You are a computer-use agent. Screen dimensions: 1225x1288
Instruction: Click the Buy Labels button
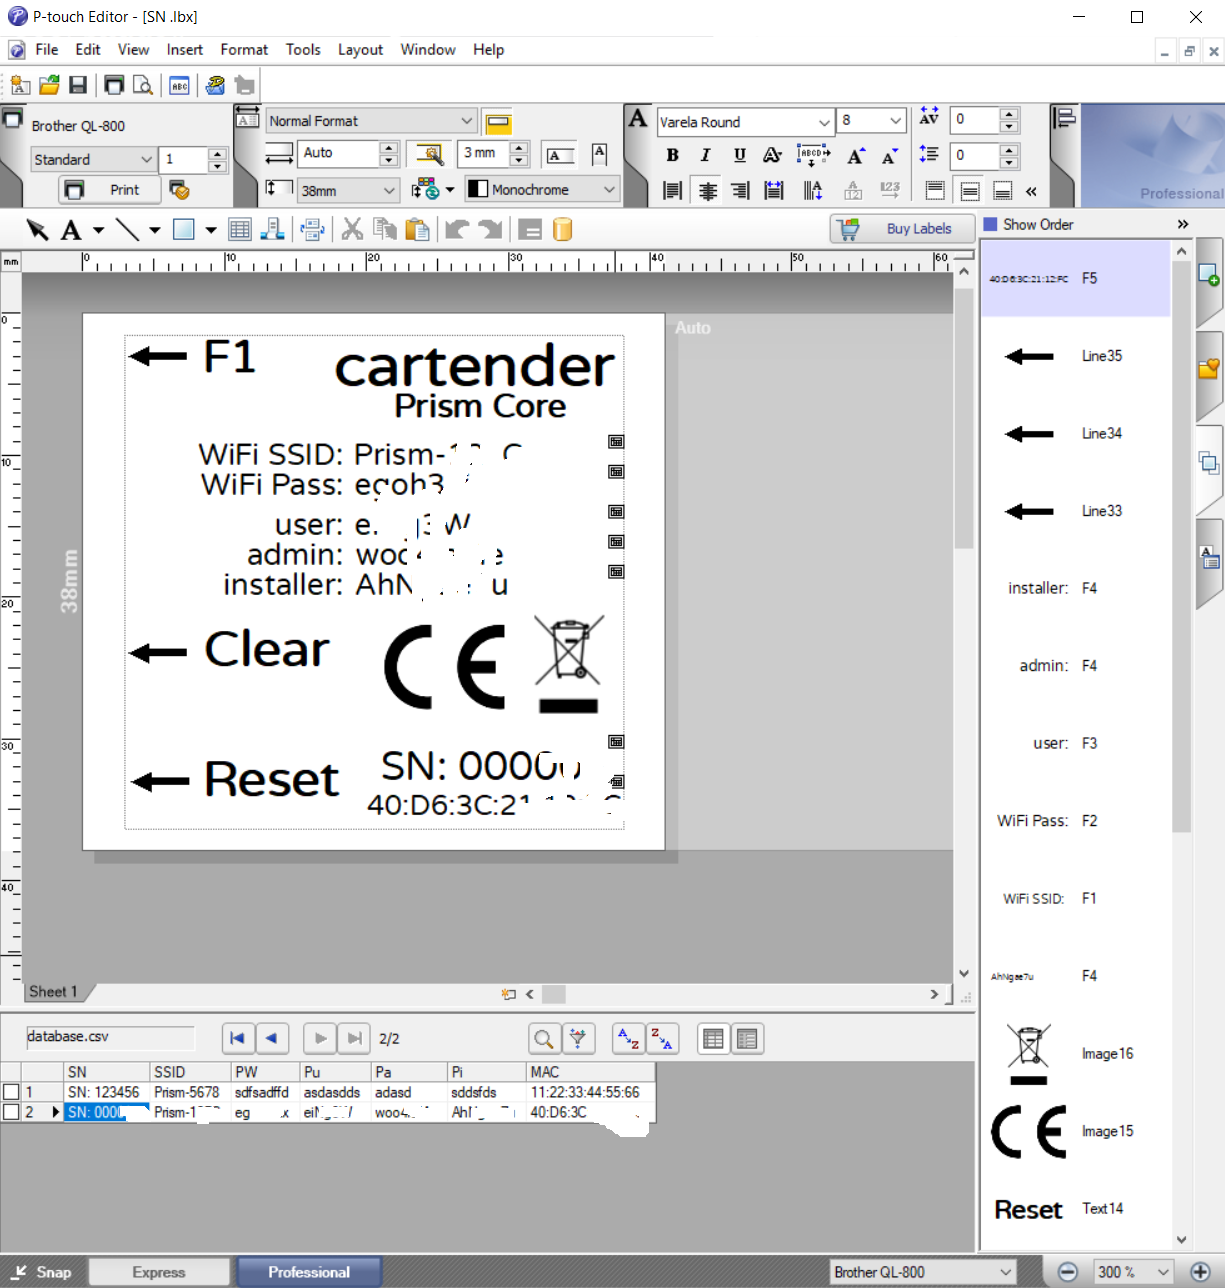(x=903, y=229)
